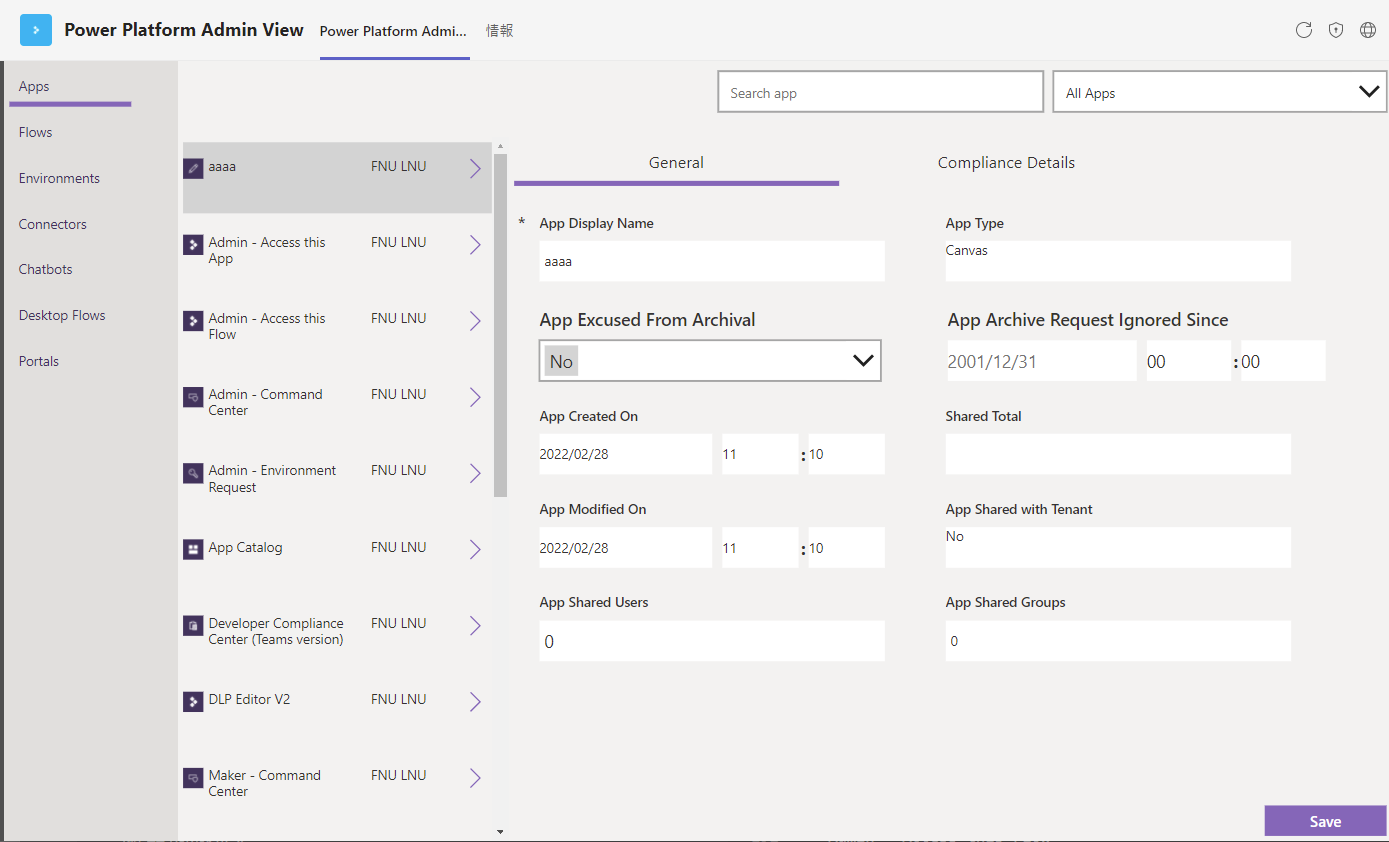The image size is (1389, 842).
Task: Click the App Shared Groups field
Action: [x=1118, y=641]
